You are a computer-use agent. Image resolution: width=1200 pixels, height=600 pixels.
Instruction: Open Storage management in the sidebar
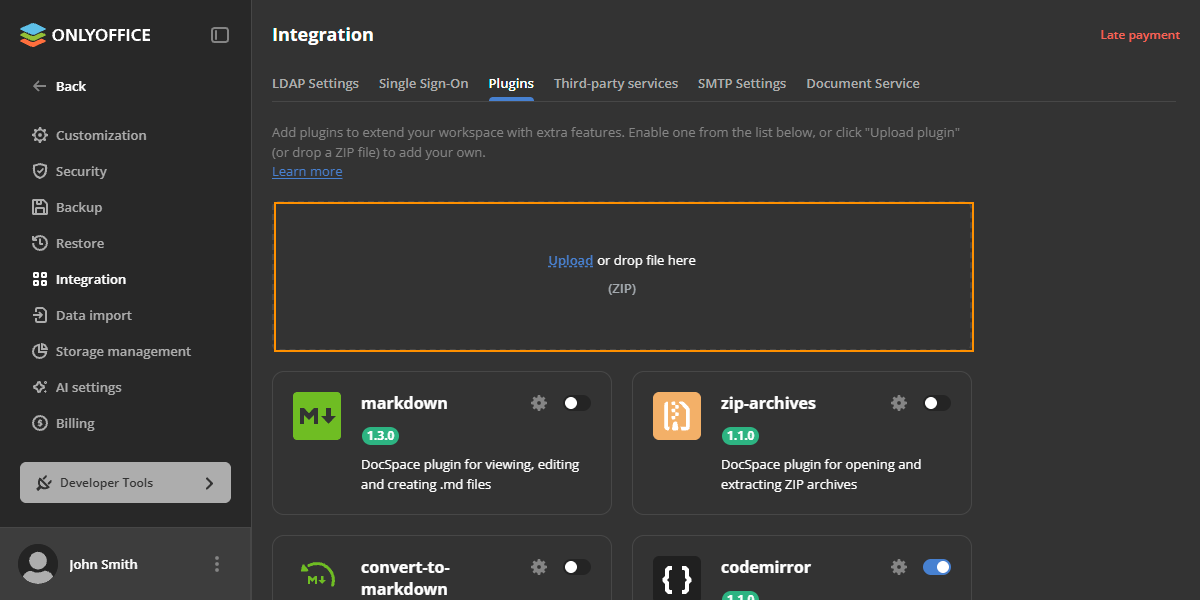125,351
